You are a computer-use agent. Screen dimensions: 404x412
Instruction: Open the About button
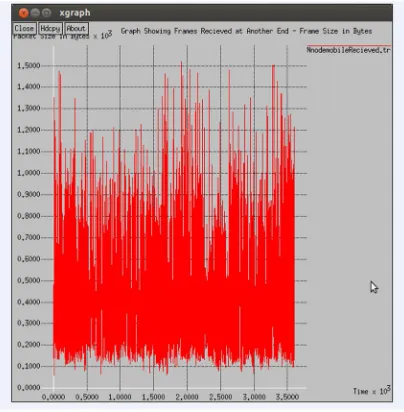pyautogui.click(x=76, y=28)
